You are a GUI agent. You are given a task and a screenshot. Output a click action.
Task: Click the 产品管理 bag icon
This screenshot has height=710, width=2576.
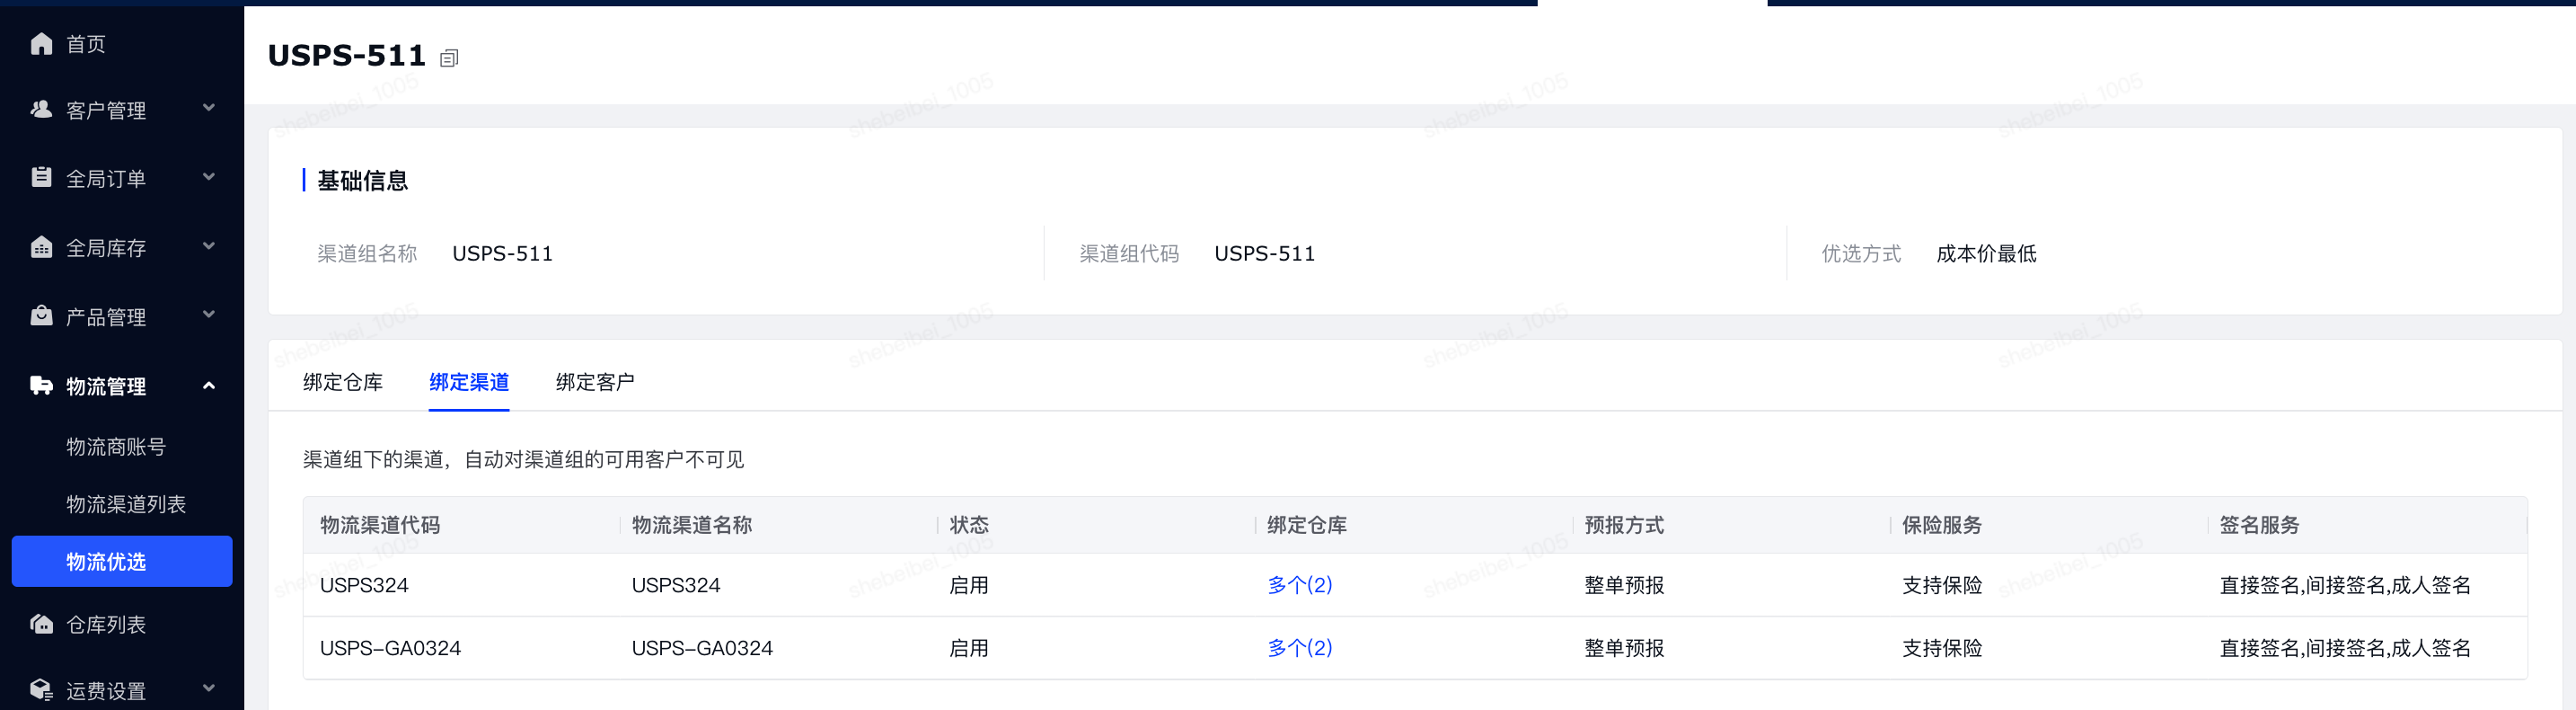41,315
